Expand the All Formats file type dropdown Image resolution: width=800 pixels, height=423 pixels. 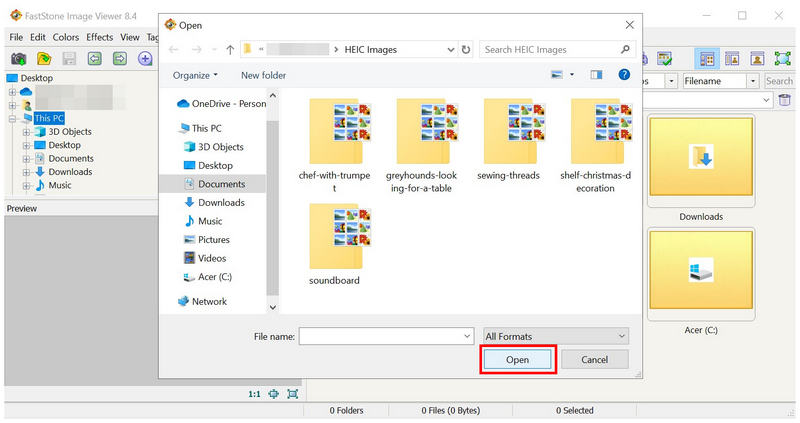(x=621, y=336)
